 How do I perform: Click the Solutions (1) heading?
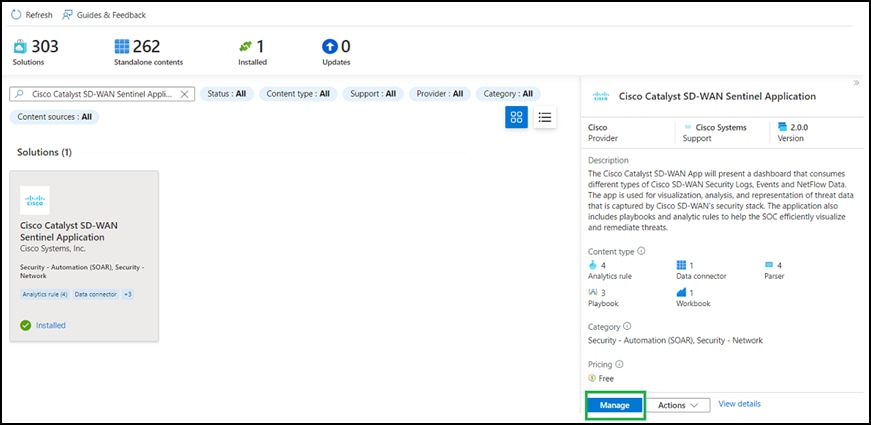(44, 152)
